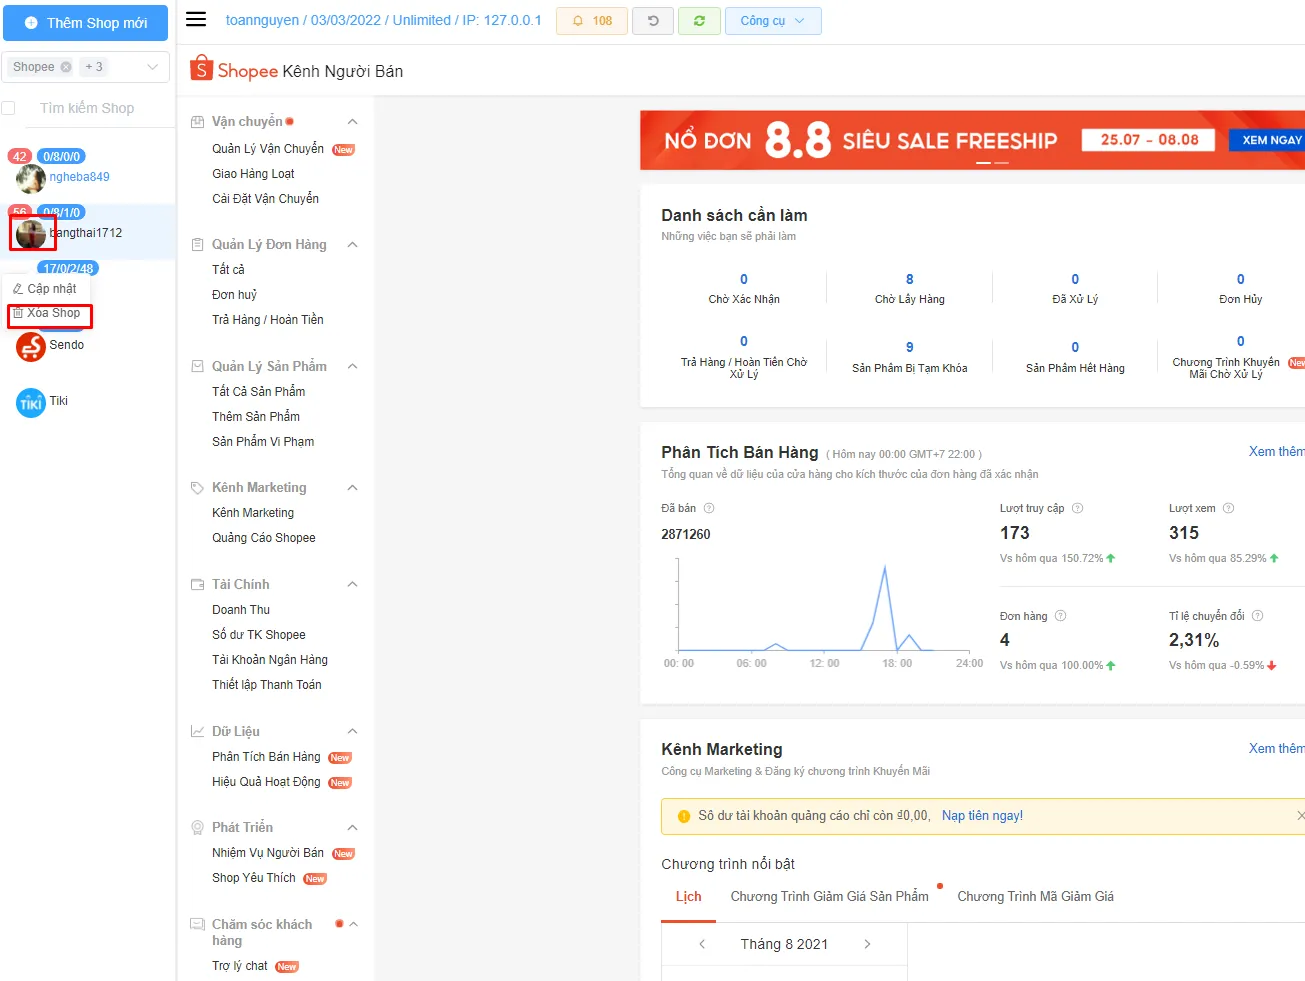This screenshot has width=1305, height=981.
Task: Open Trả Hàng / Hoàn Tiền
Action: (268, 320)
